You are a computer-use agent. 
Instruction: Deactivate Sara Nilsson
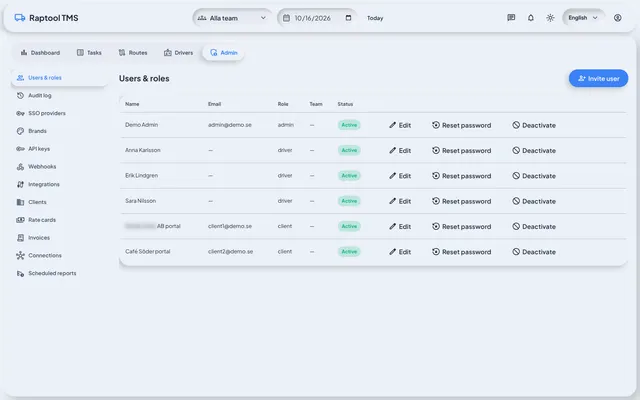pyautogui.click(x=534, y=201)
